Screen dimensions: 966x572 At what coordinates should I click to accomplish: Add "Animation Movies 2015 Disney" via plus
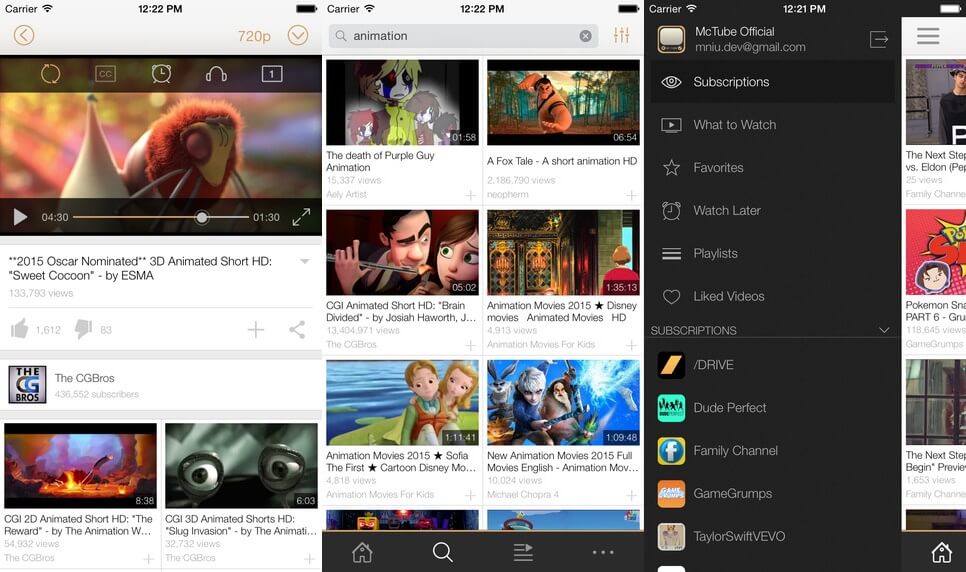tap(631, 345)
